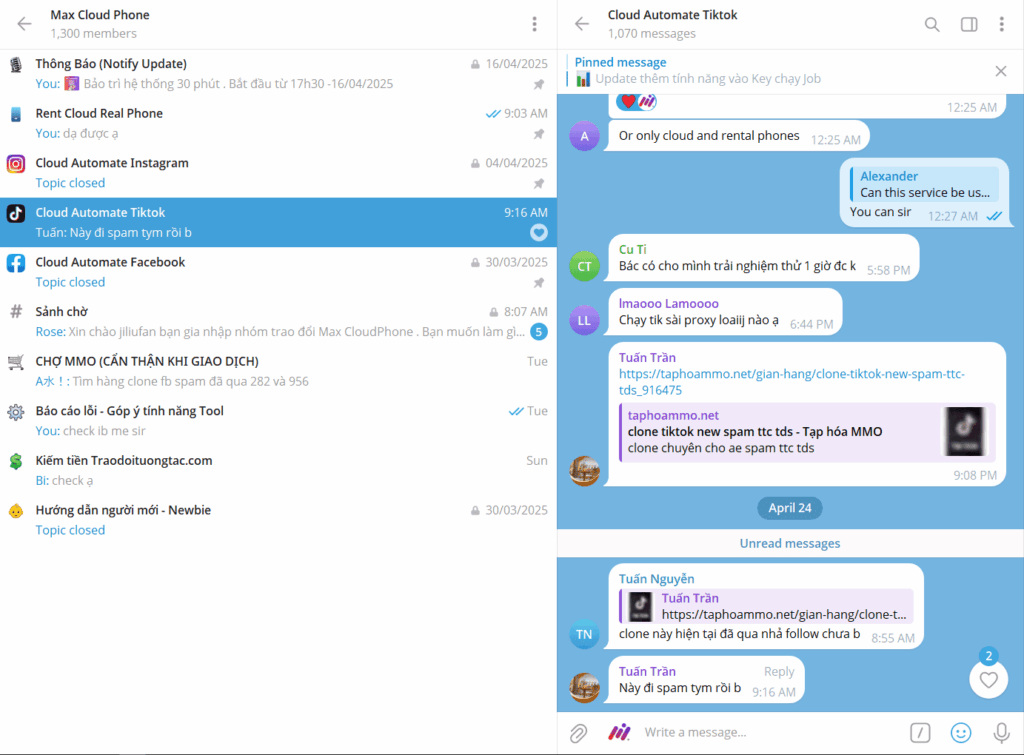This screenshot has height=755, width=1024.
Task: Click Reply on Tuấn Trần's last message
Action: (779, 671)
